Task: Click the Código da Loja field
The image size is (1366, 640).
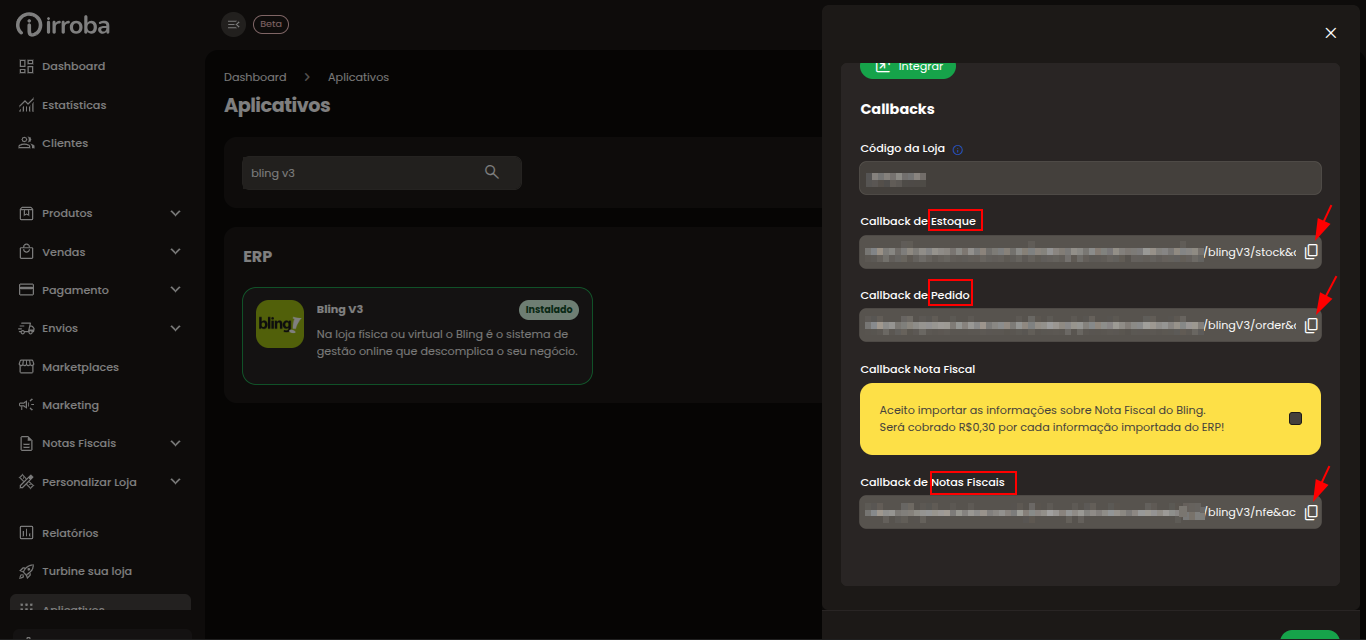Action: coord(1090,178)
